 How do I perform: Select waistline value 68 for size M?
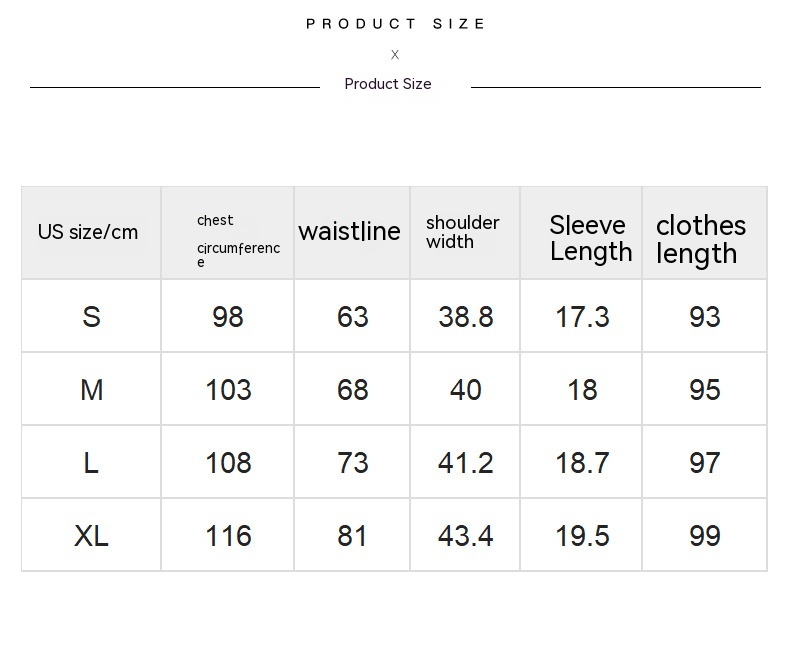[x=353, y=390]
